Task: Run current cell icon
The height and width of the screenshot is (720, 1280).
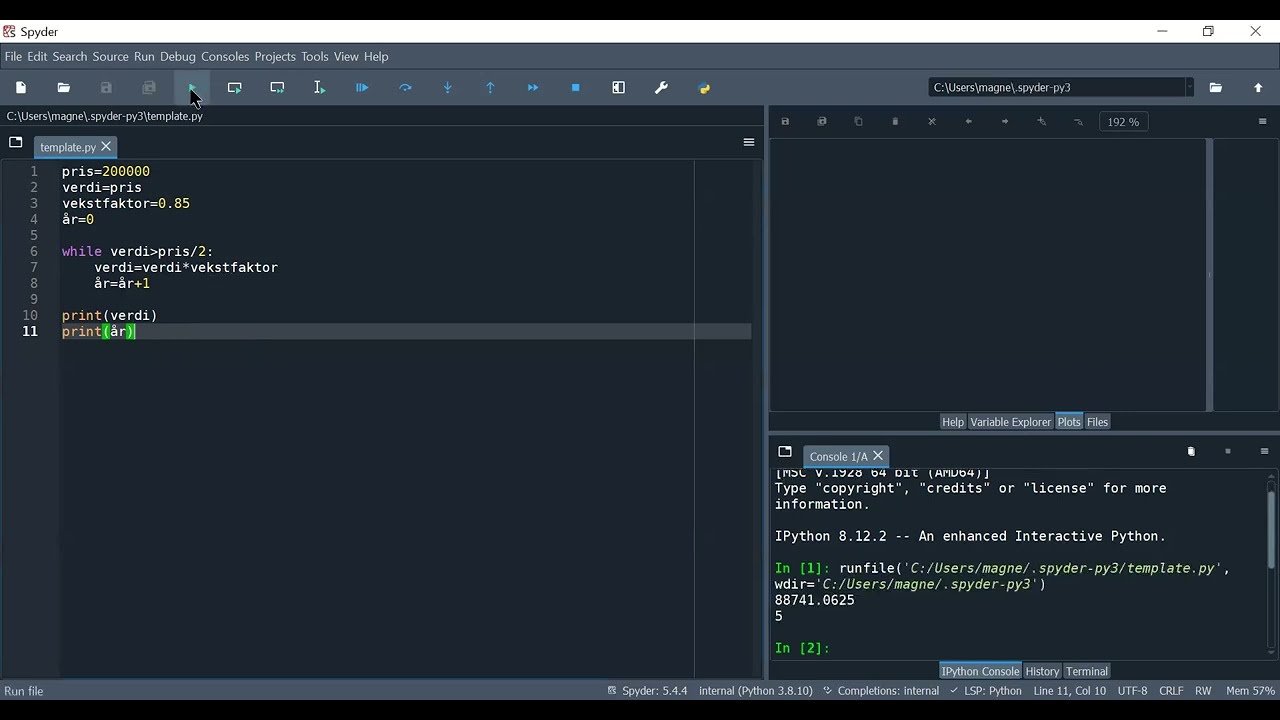Action: (x=235, y=88)
